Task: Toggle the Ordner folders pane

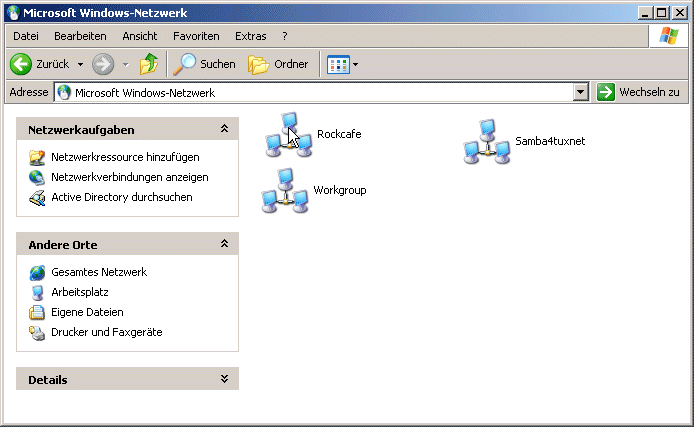Action: [x=278, y=64]
